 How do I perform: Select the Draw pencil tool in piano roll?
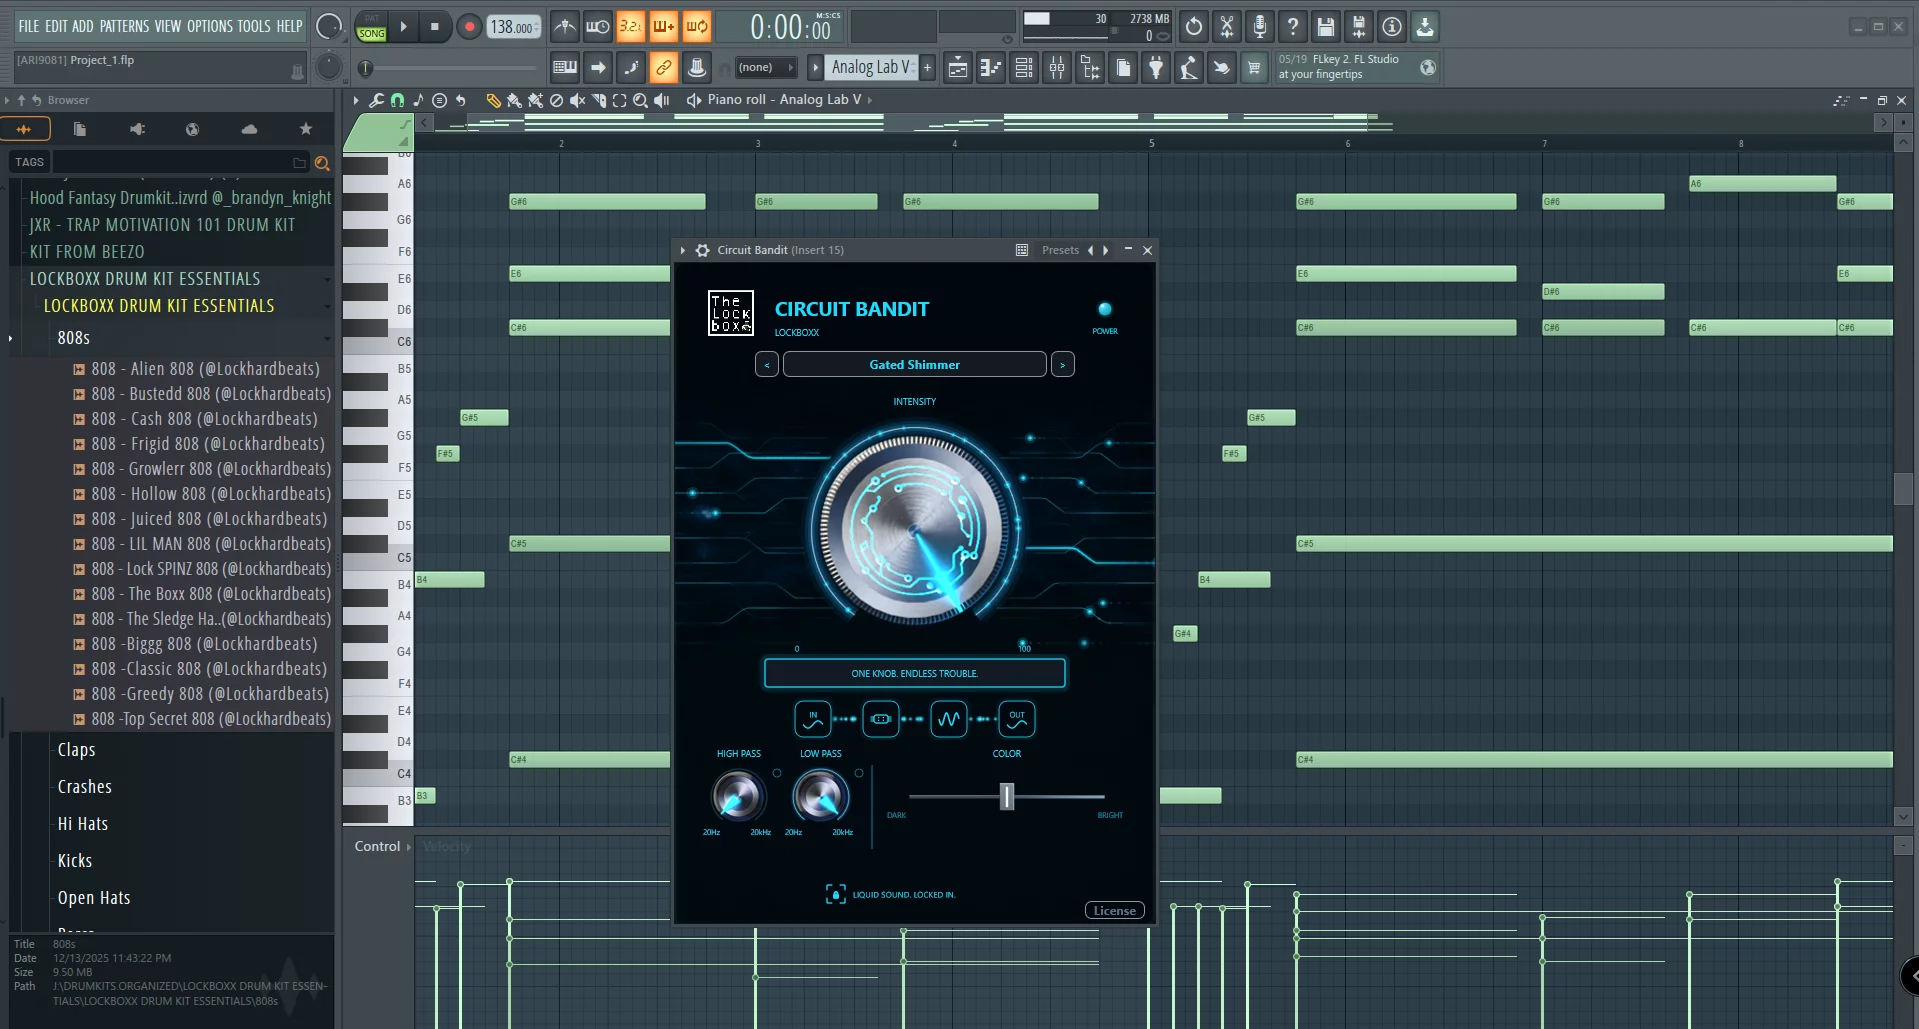coord(492,100)
